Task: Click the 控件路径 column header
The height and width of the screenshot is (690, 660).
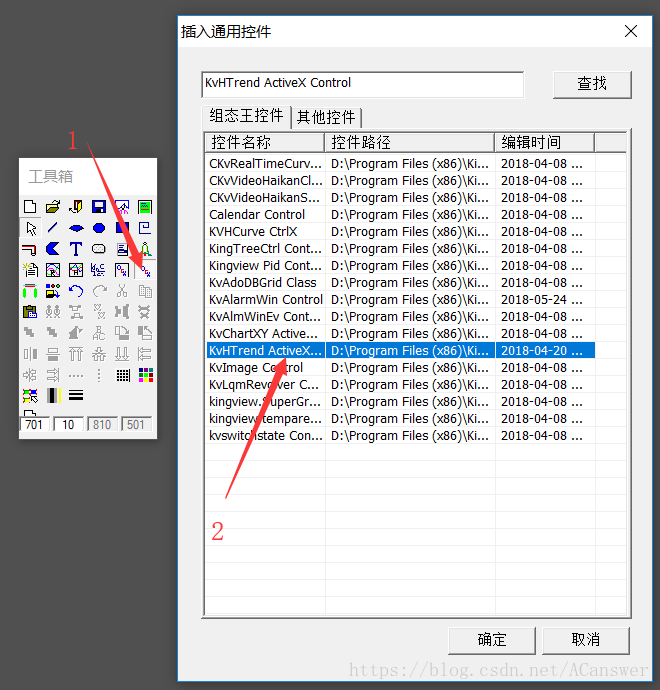Action: pos(410,143)
